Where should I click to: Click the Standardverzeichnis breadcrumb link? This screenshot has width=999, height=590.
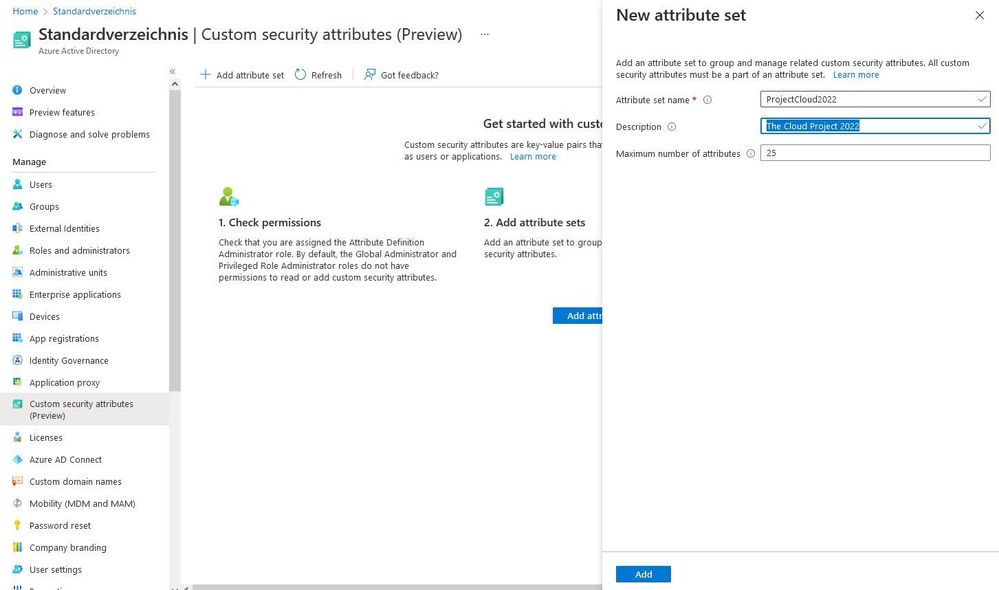[94, 11]
